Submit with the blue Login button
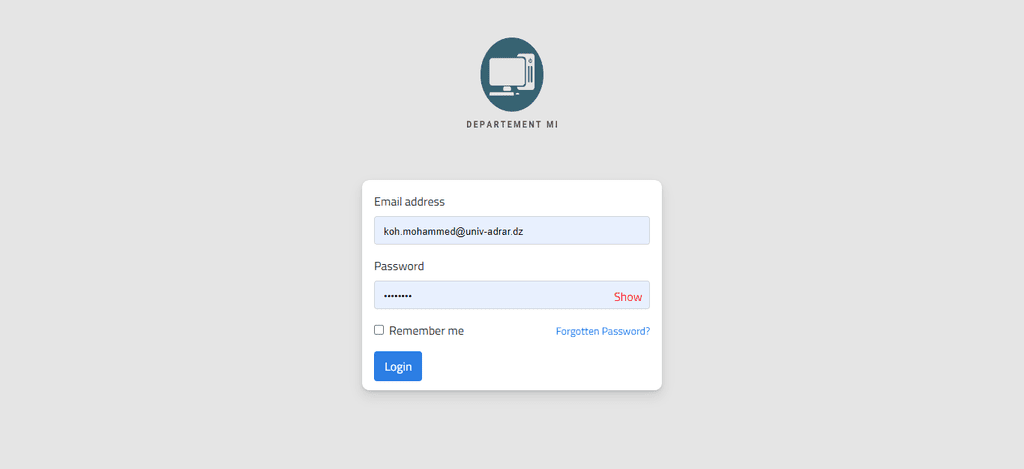This screenshot has width=1024, height=469. [x=398, y=366]
